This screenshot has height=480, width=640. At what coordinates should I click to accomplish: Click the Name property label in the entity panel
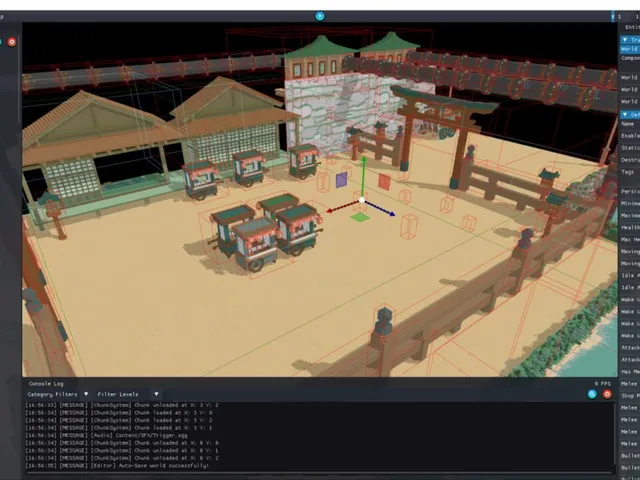click(x=628, y=124)
